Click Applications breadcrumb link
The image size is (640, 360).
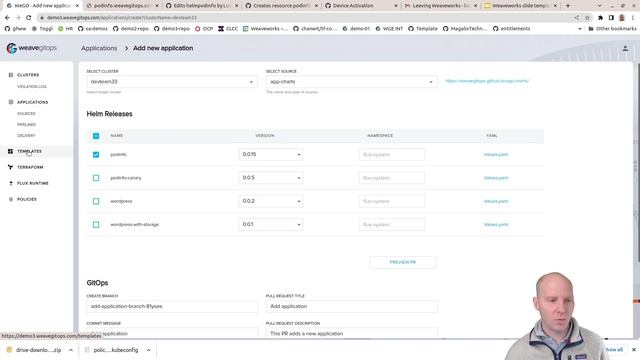point(99,48)
